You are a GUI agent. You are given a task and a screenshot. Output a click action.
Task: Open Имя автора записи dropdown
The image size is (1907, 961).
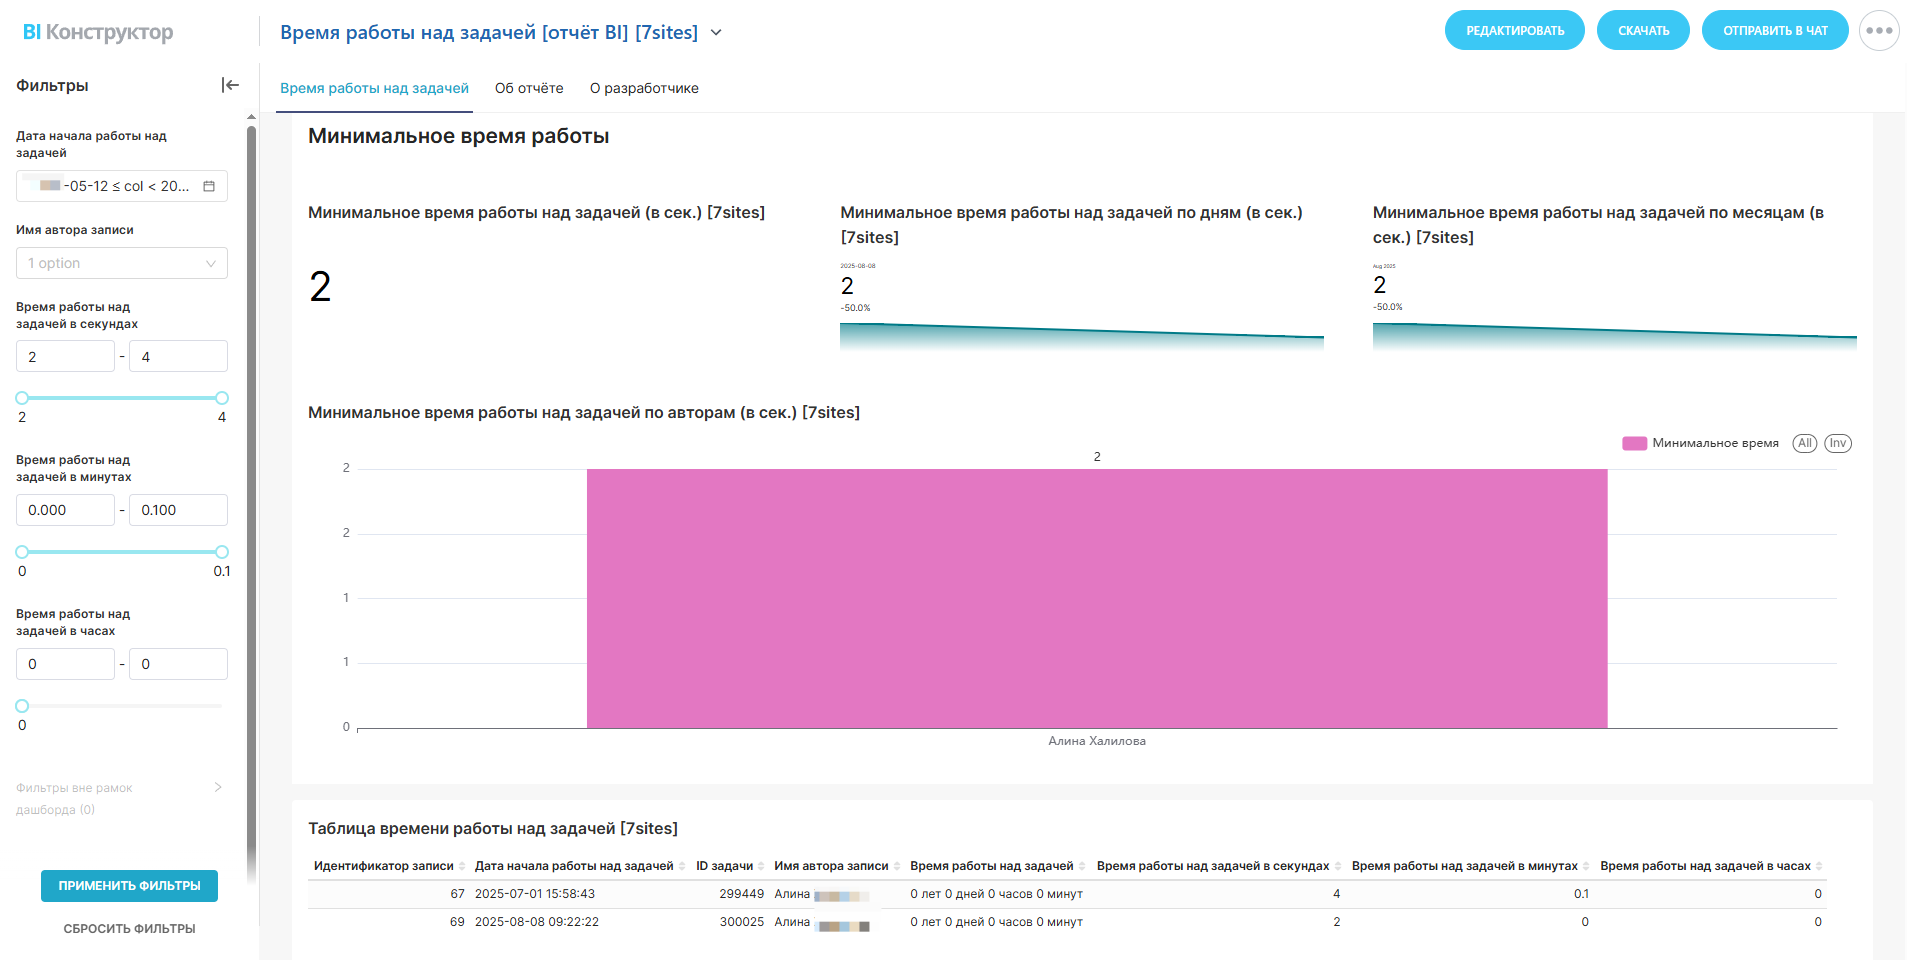pyautogui.click(x=122, y=263)
